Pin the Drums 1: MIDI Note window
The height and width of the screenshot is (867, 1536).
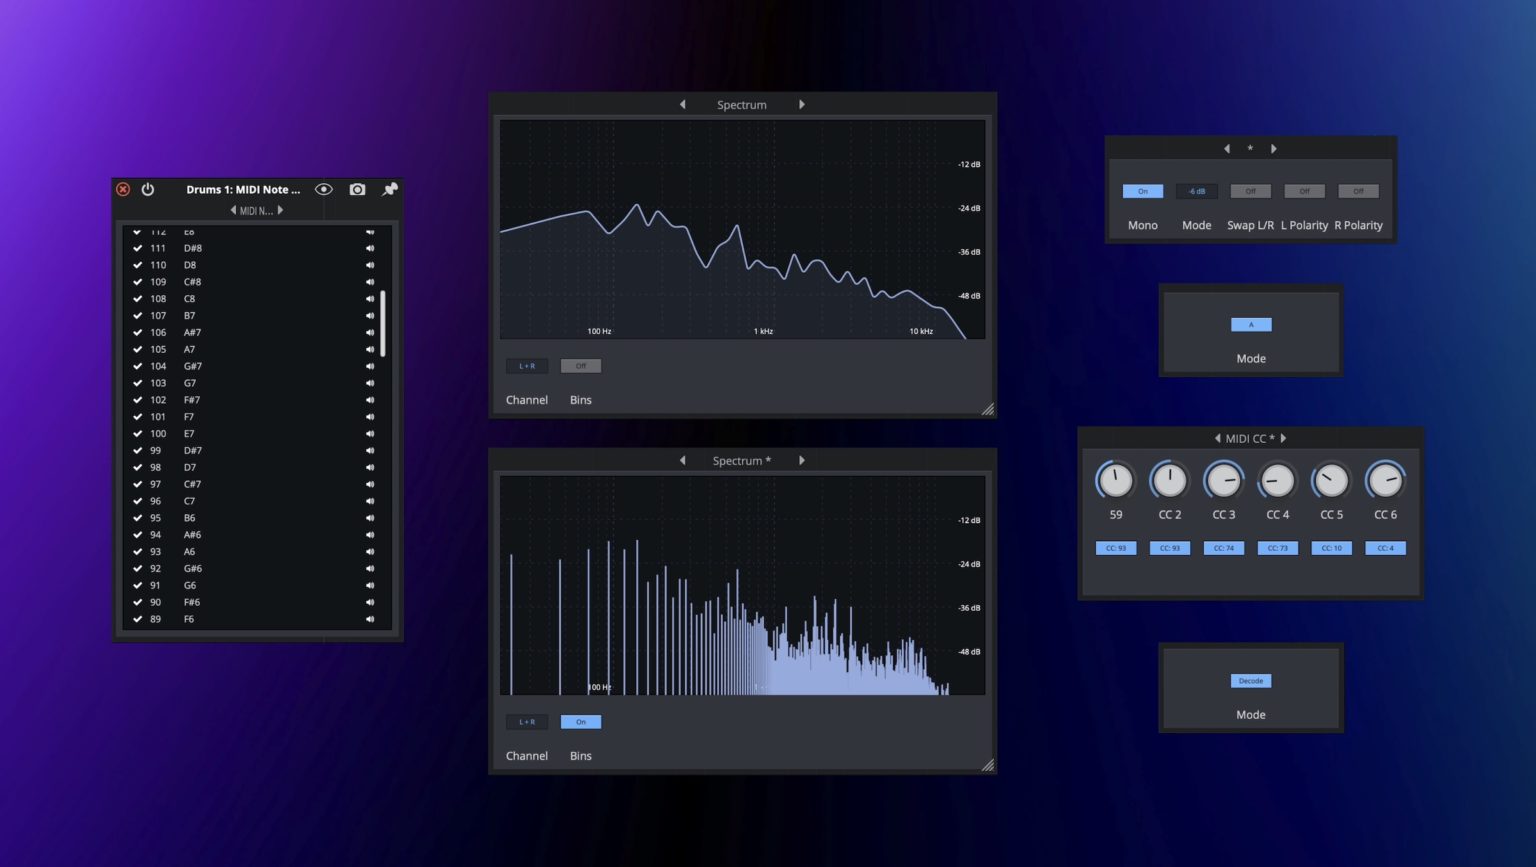[x=390, y=189]
